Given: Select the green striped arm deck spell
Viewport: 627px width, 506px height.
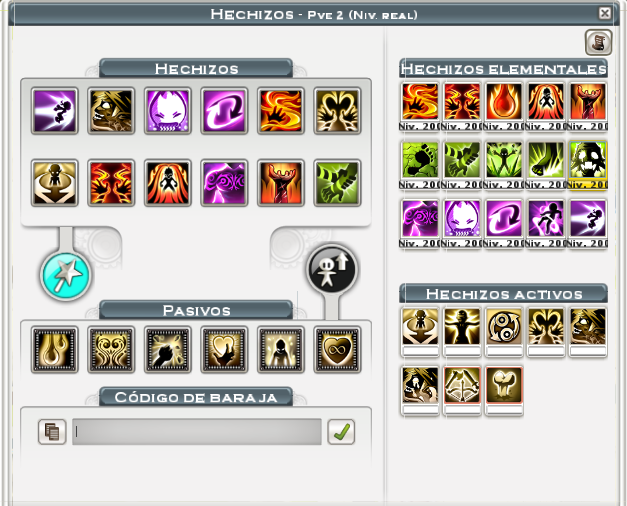Looking at the screenshot, I should 337,183.
